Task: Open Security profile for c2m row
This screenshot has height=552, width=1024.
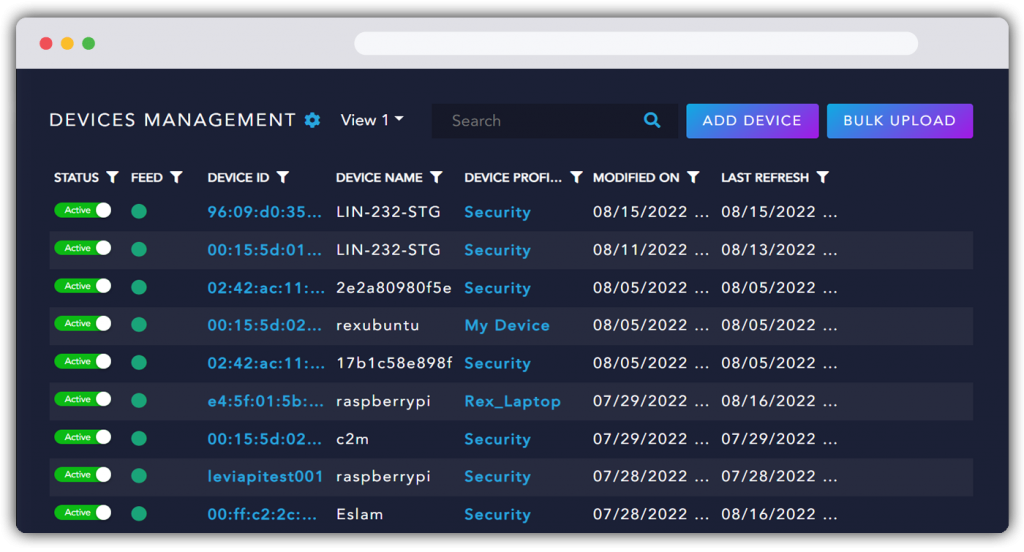Action: [498, 439]
